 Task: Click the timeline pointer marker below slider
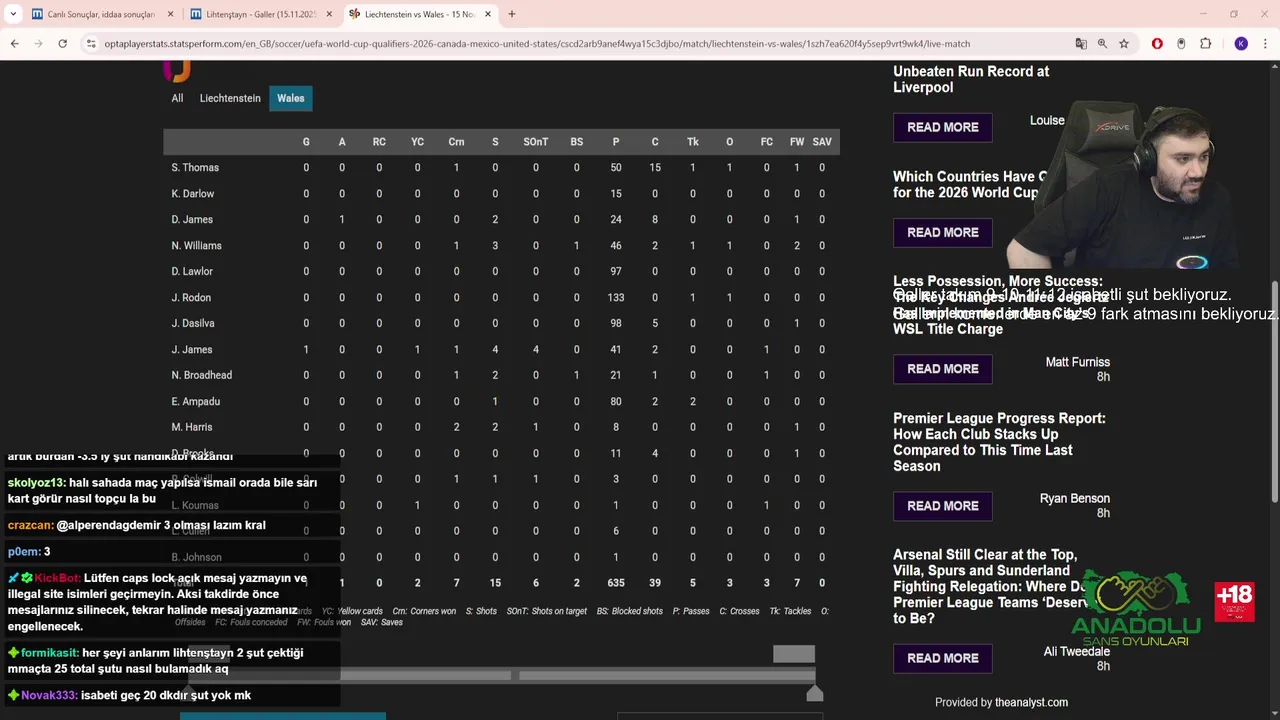tap(815, 694)
